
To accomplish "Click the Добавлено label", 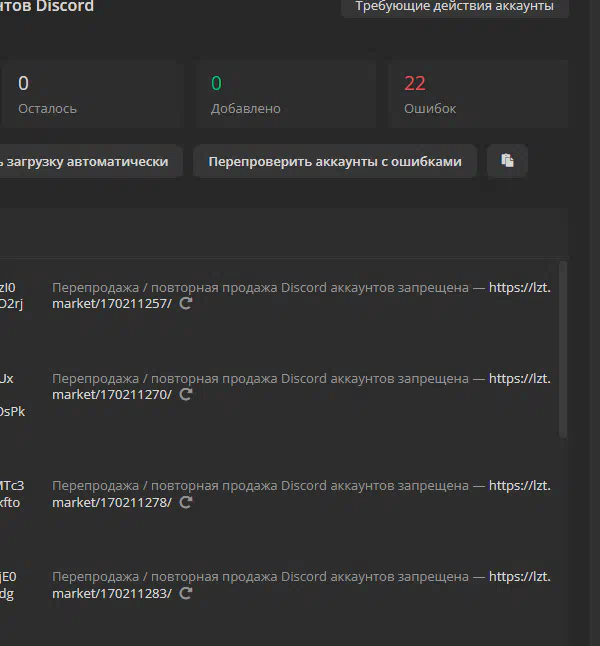I will (x=246, y=109).
